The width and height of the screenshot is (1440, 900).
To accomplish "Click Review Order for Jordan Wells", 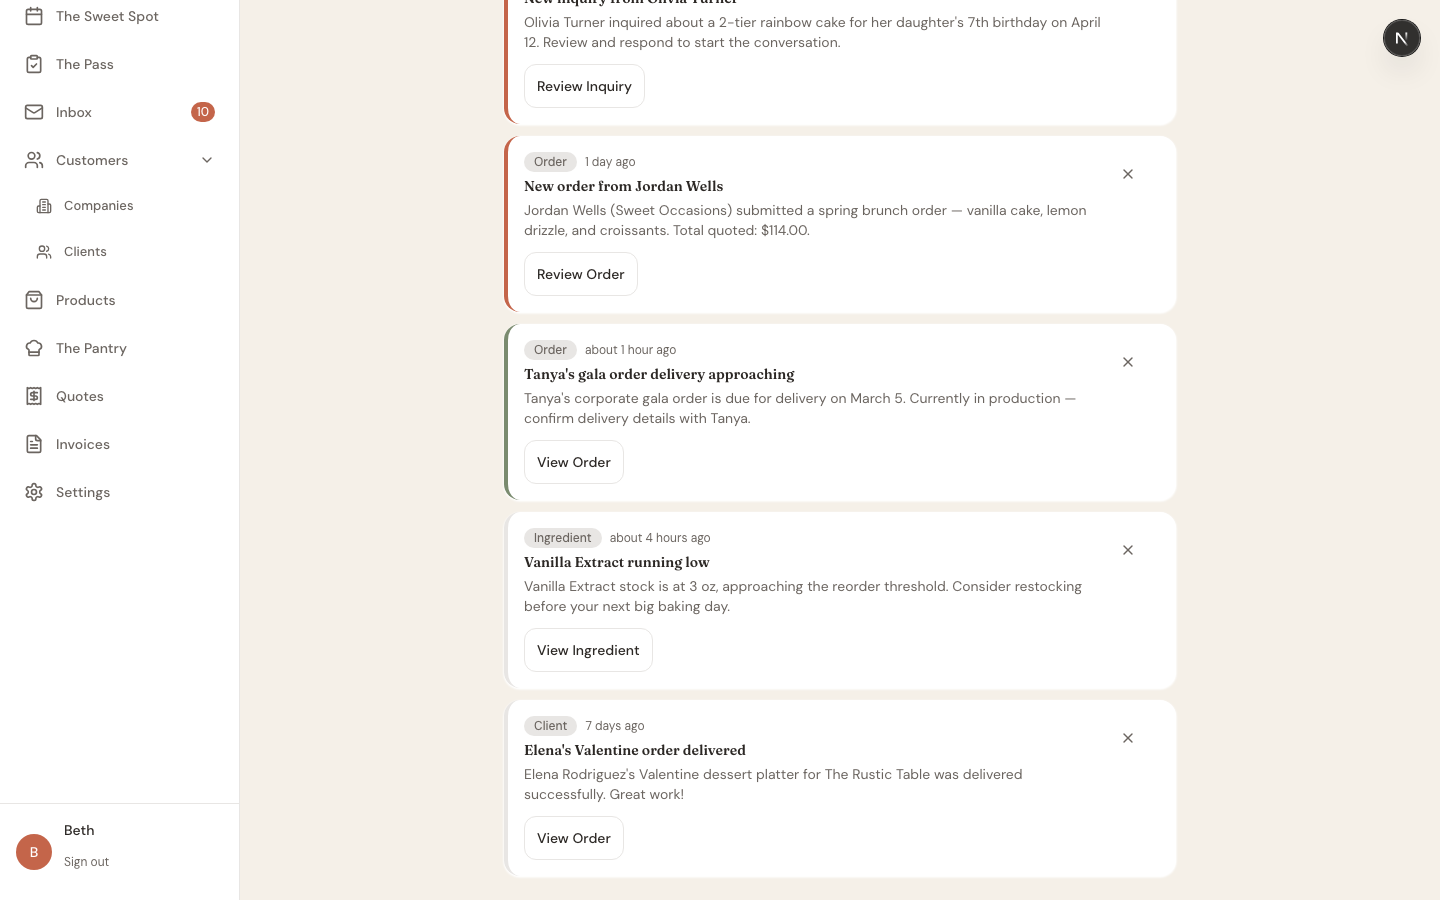I will (x=581, y=274).
